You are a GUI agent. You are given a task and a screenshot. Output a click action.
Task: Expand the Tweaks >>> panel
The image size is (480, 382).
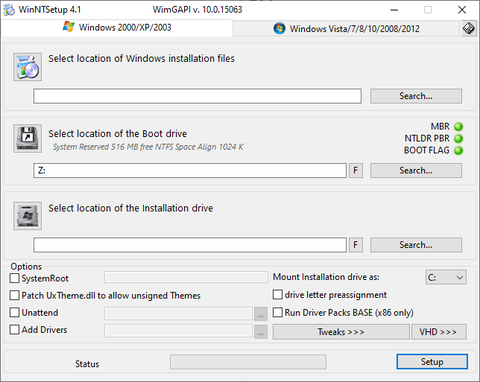pyautogui.click(x=341, y=332)
